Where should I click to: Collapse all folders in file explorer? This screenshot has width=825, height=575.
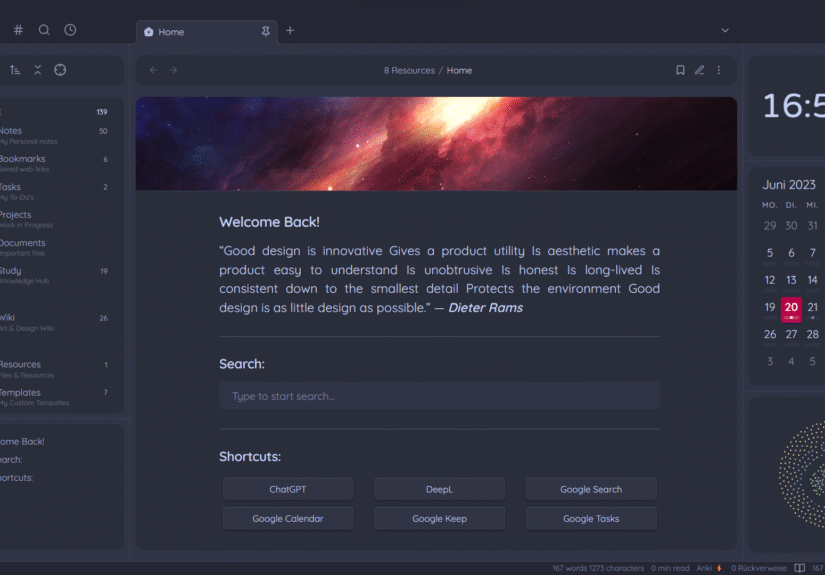(x=38, y=70)
